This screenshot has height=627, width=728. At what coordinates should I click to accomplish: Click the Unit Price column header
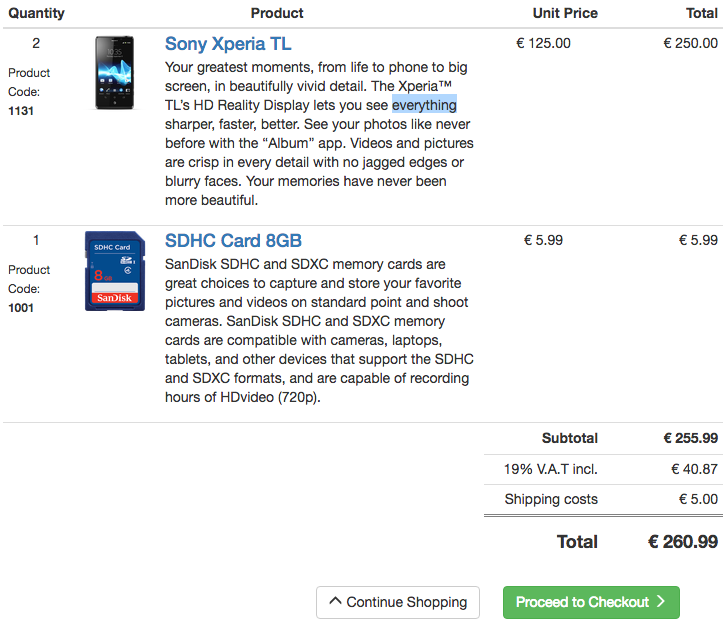pyautogui.click(x=565, y=13)
